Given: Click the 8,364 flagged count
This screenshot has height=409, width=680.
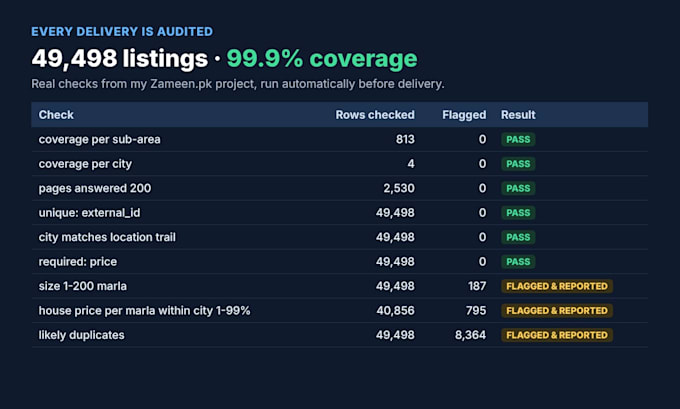Looking at the screenshot, I should click(470, 335).
